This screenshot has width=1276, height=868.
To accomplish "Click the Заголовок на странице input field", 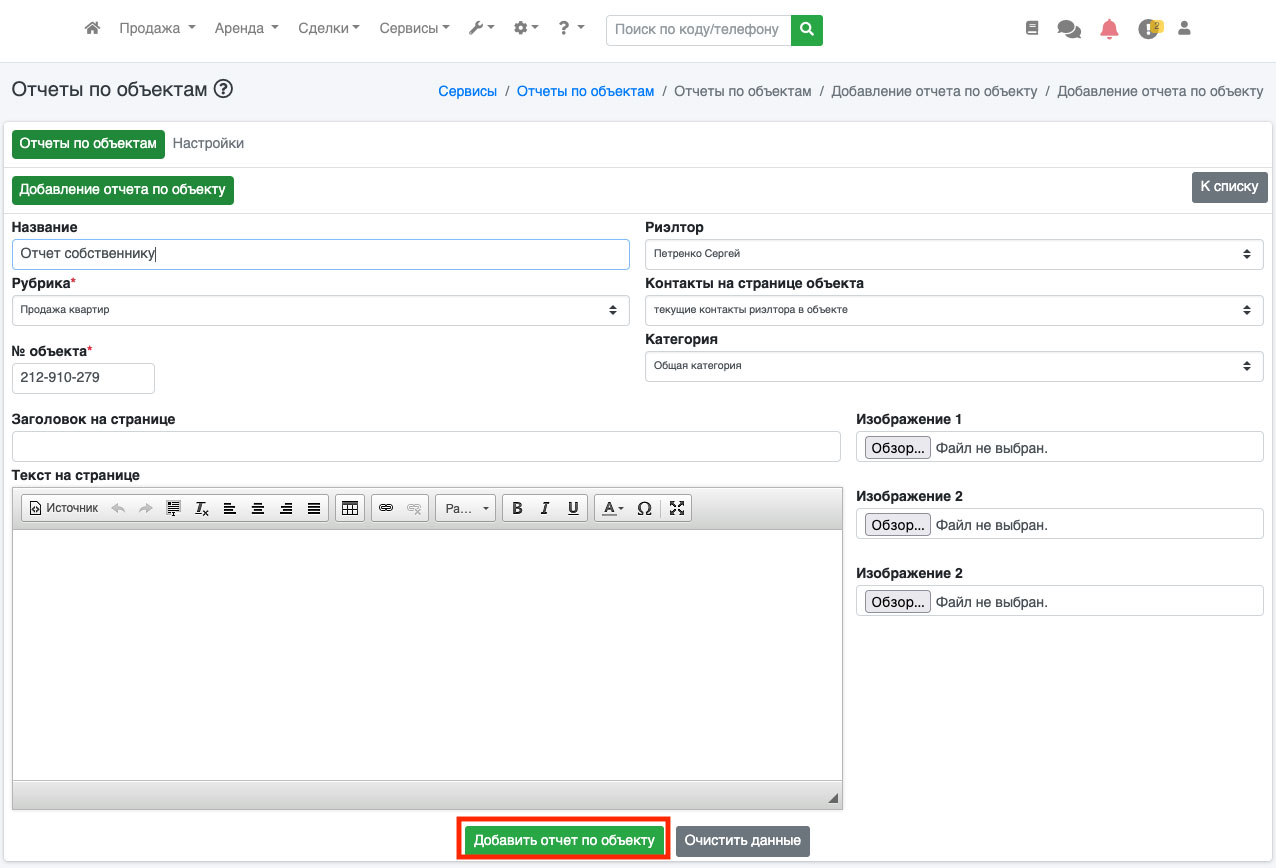I will point(426,447).
